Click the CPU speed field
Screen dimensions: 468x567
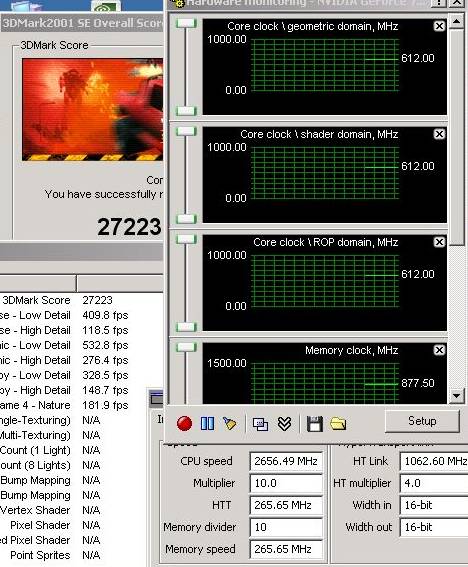pyautogui.click(x=286, y=461)
